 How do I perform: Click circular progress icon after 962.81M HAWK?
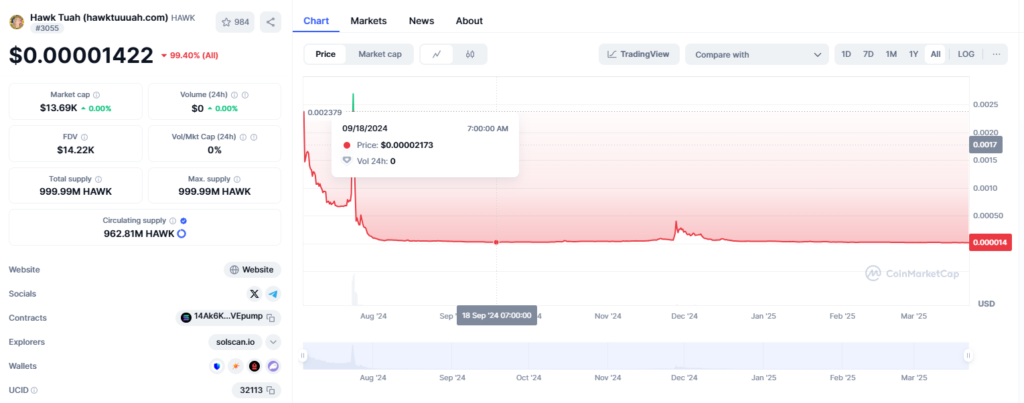tap(182, 233)
